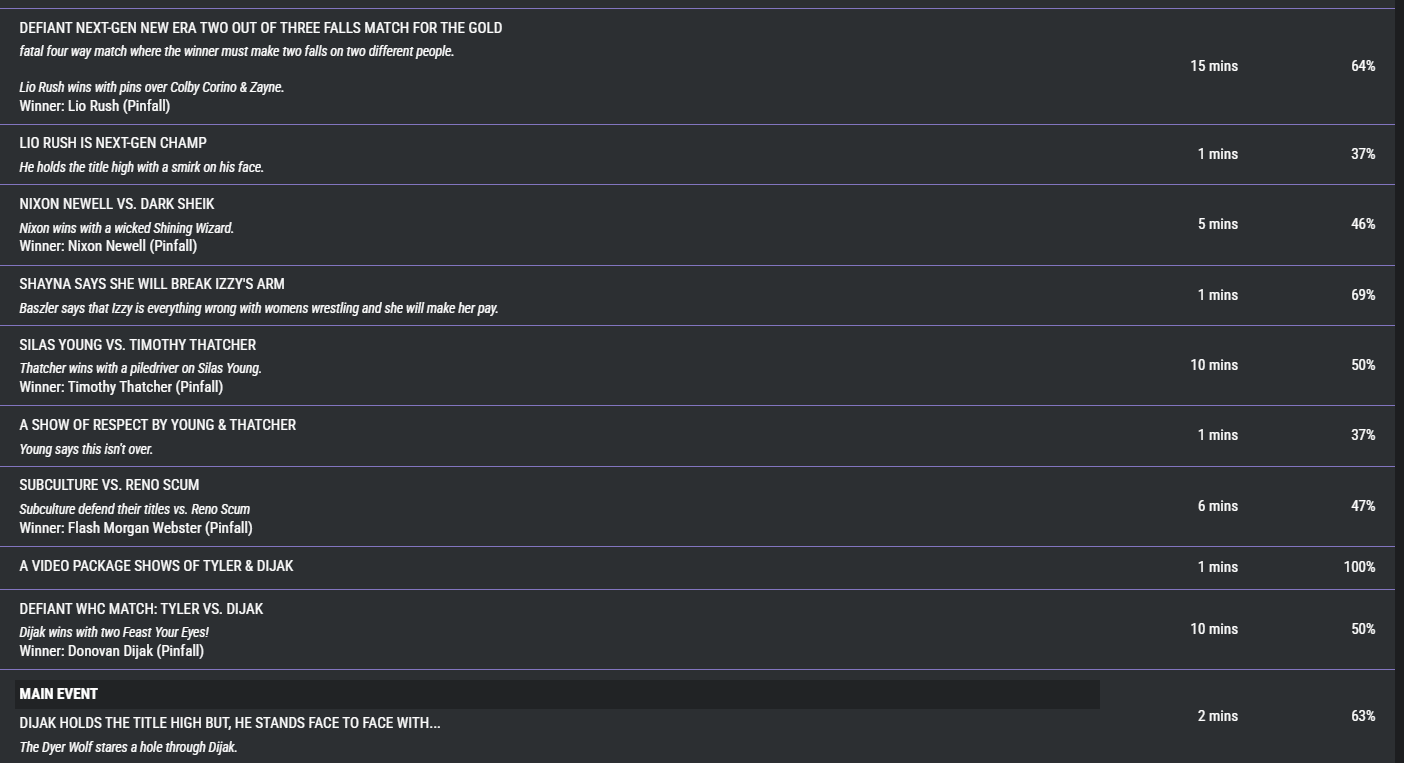Image resolution: width=1404 pixels, height=763 pixels.
Task: Select the "Lio Rush Is Next-Gen Champ" segment
Action: (x=113, y=143)
